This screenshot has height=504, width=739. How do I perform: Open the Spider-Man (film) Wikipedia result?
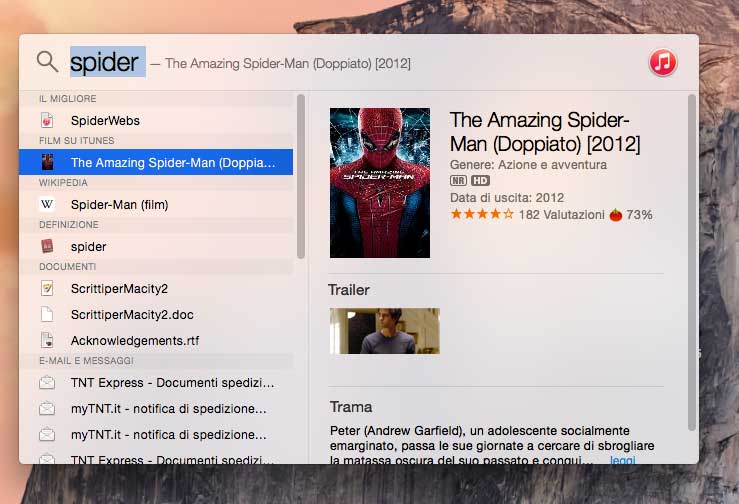(156, 204)
